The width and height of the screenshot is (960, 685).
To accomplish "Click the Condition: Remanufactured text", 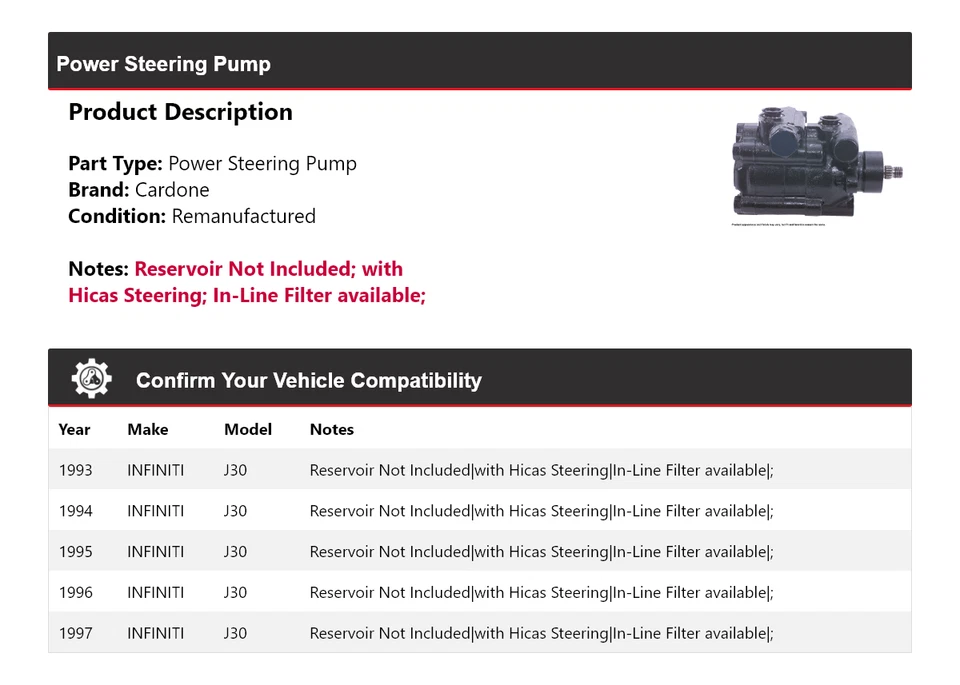I will point(192,216).
